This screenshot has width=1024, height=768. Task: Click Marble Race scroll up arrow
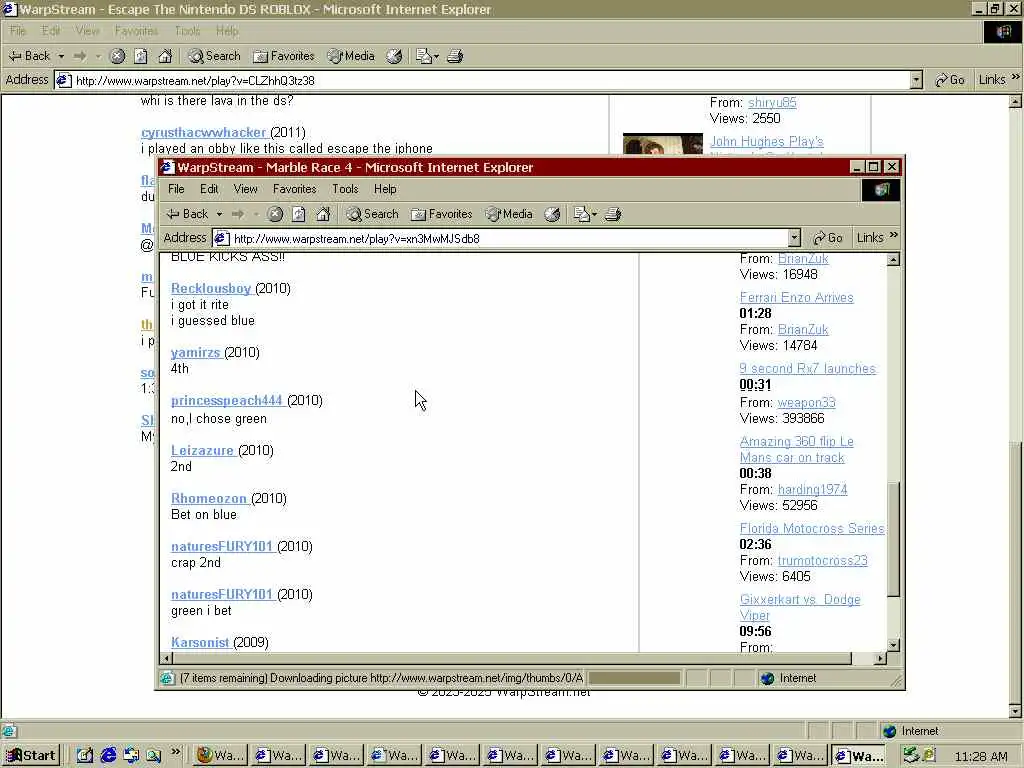tap(893, 260)
